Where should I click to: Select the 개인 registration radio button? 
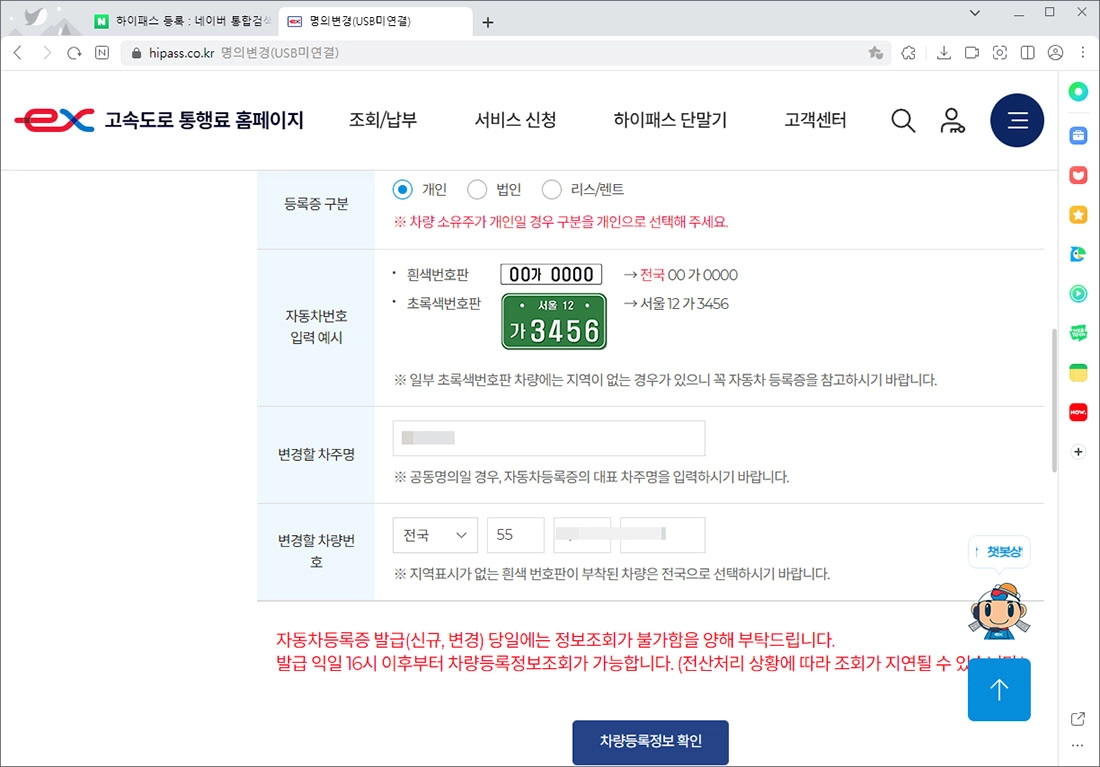[x=403, y=189]
